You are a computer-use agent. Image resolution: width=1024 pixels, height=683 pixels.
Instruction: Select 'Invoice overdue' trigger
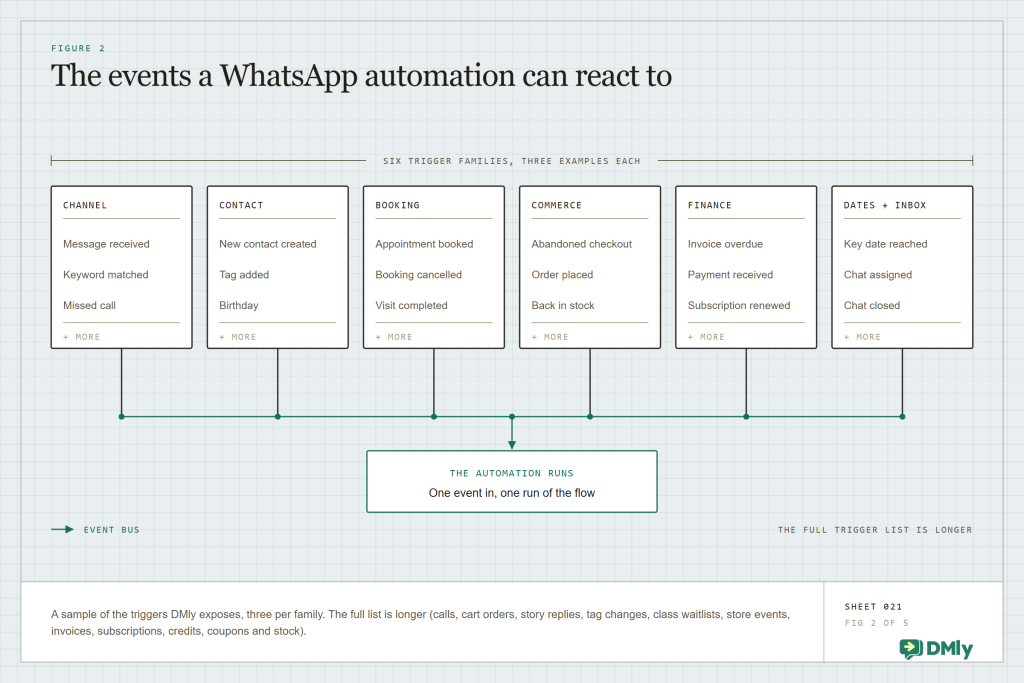coord(726,244)
